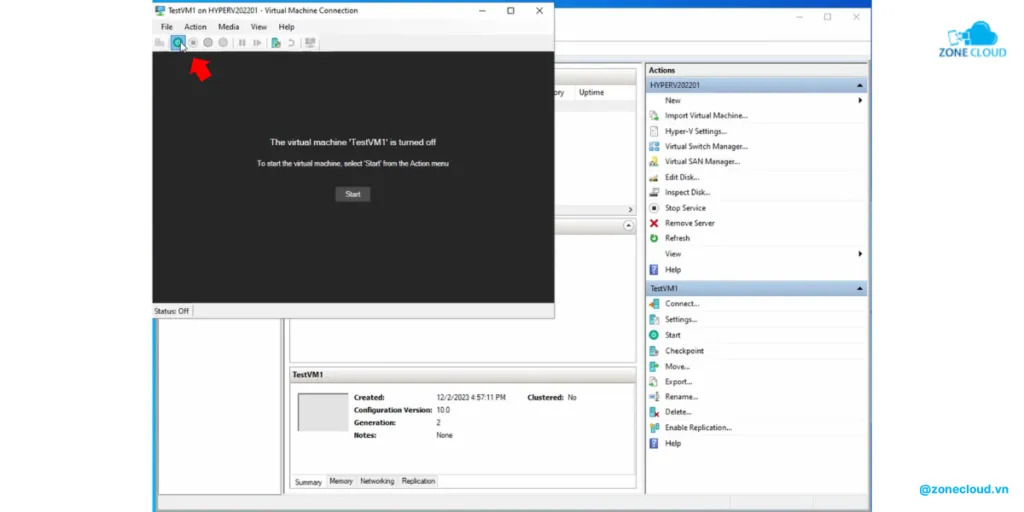Click the TestVM1 Settings icon

pos(654,319)
